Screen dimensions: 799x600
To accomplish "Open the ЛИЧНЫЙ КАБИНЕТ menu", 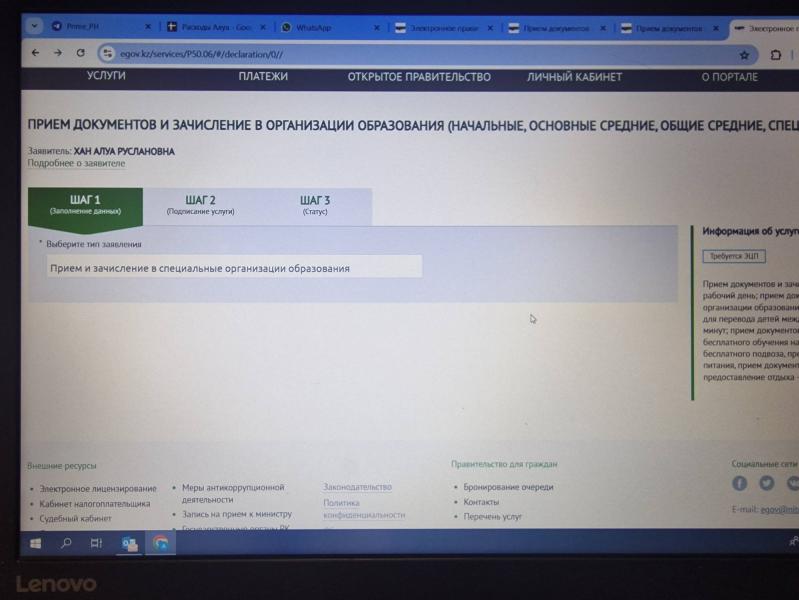I will (574, 77).
